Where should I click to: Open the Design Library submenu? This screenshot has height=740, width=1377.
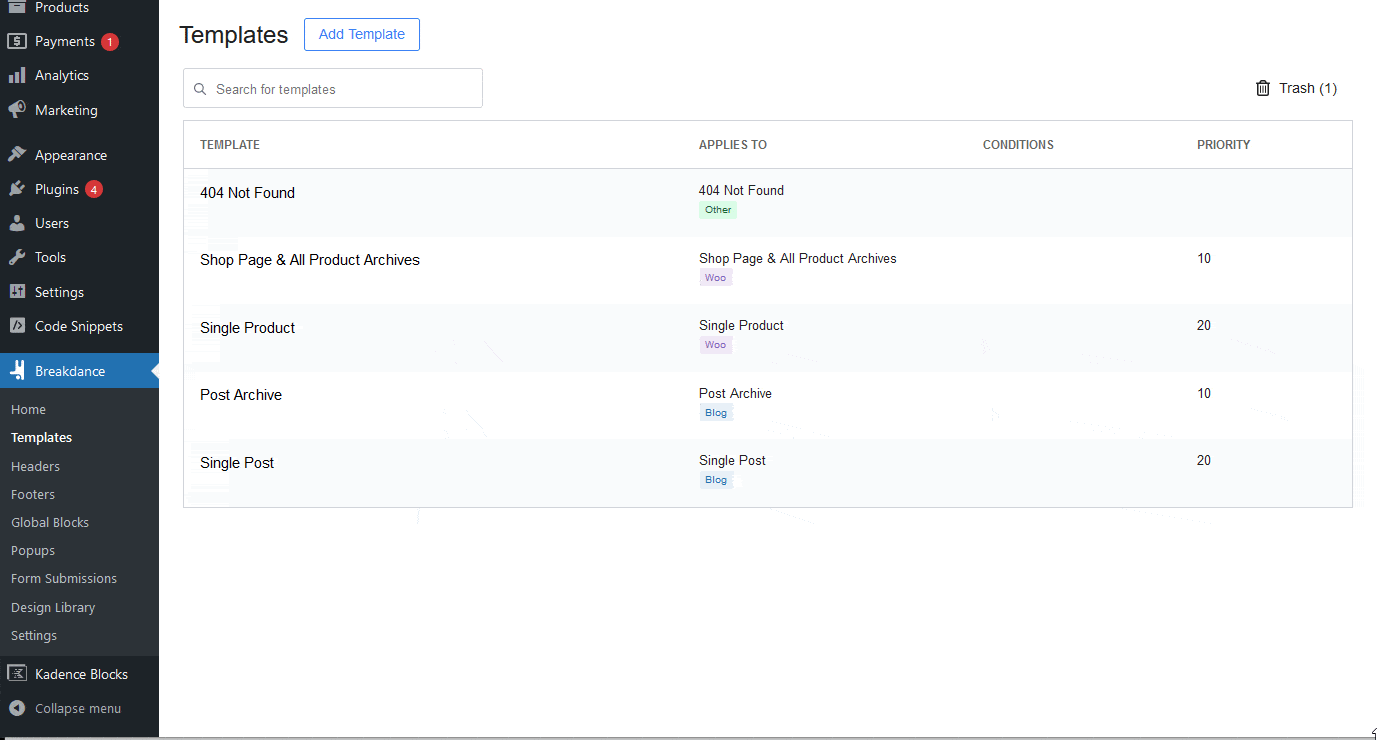coord(53,607)
